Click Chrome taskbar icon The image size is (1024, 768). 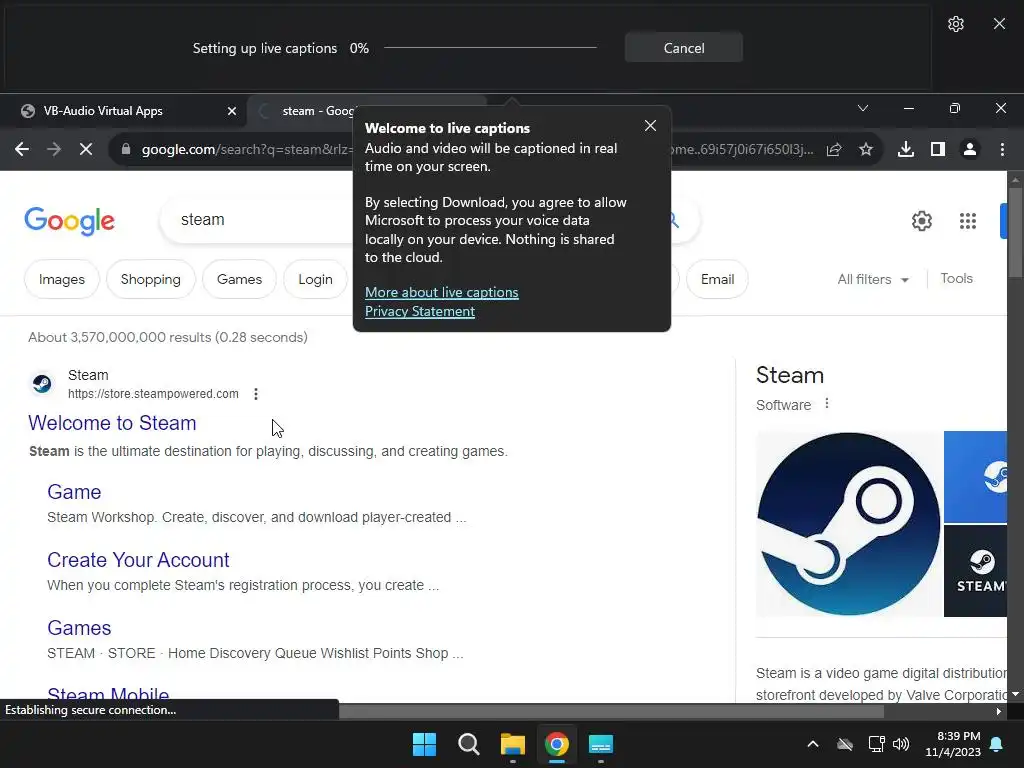(x=556, y=744)
